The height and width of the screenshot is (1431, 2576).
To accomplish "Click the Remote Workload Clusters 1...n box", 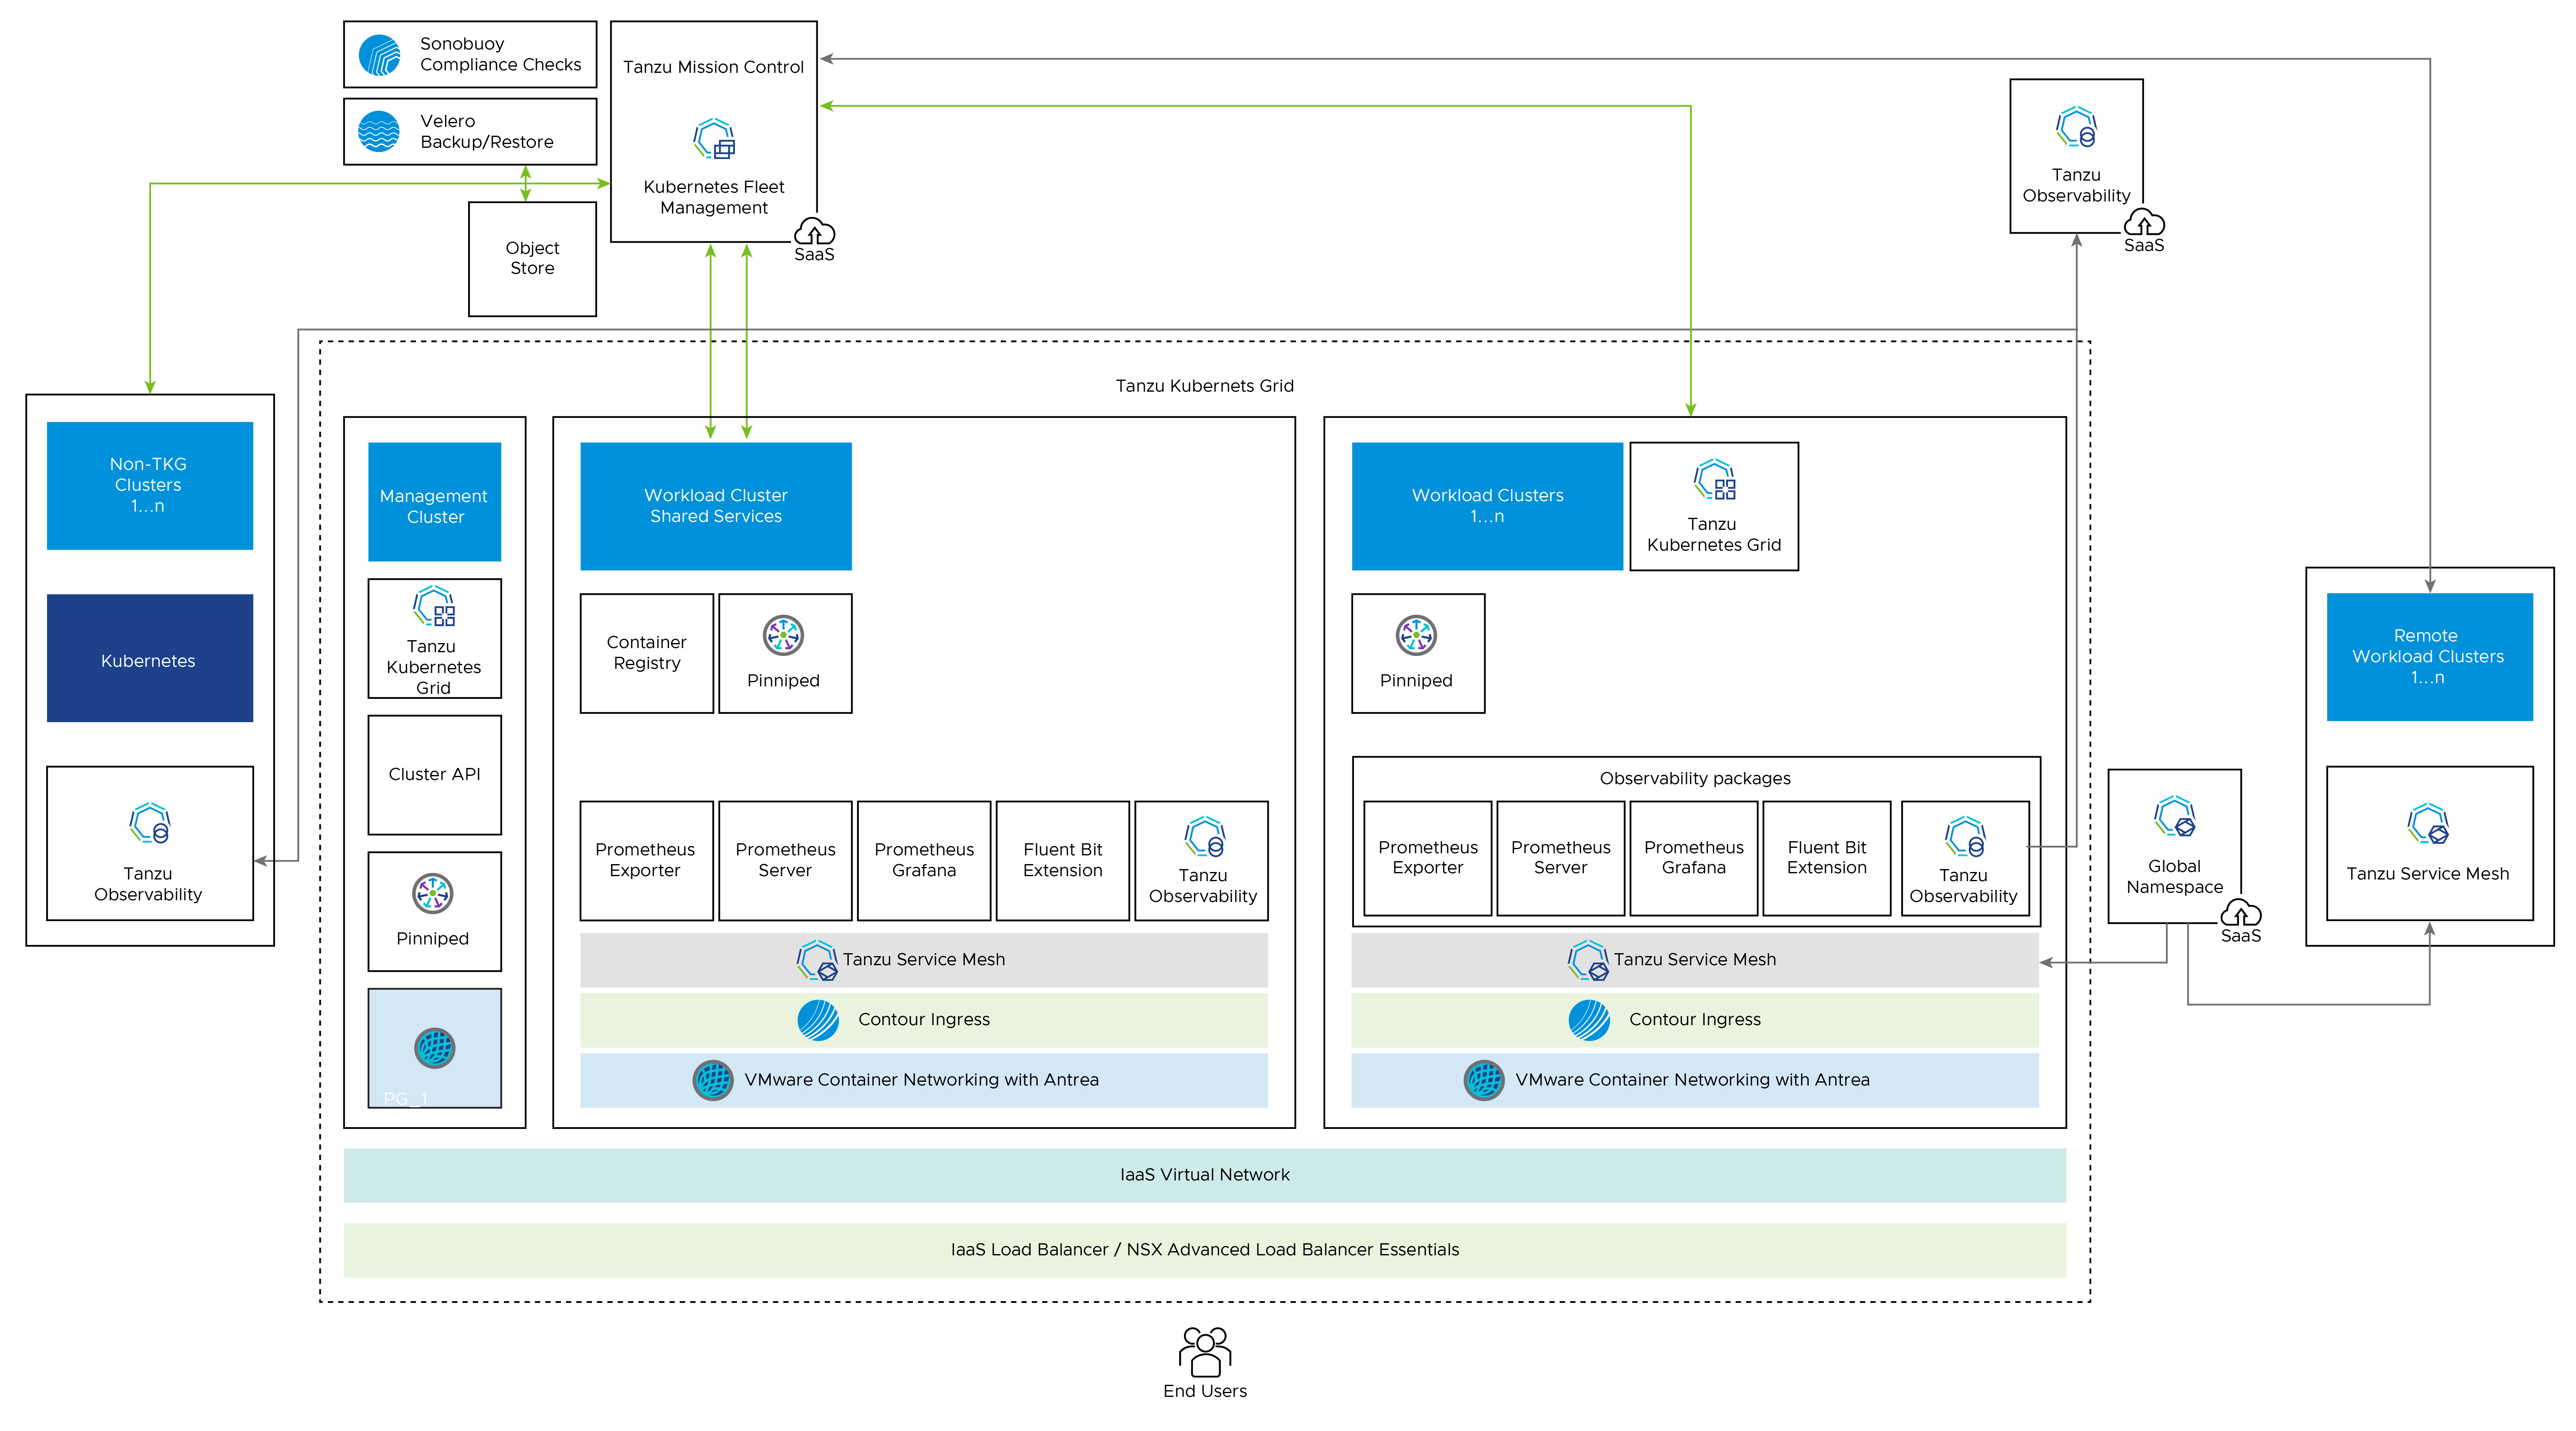I will tap(2430, 656).
